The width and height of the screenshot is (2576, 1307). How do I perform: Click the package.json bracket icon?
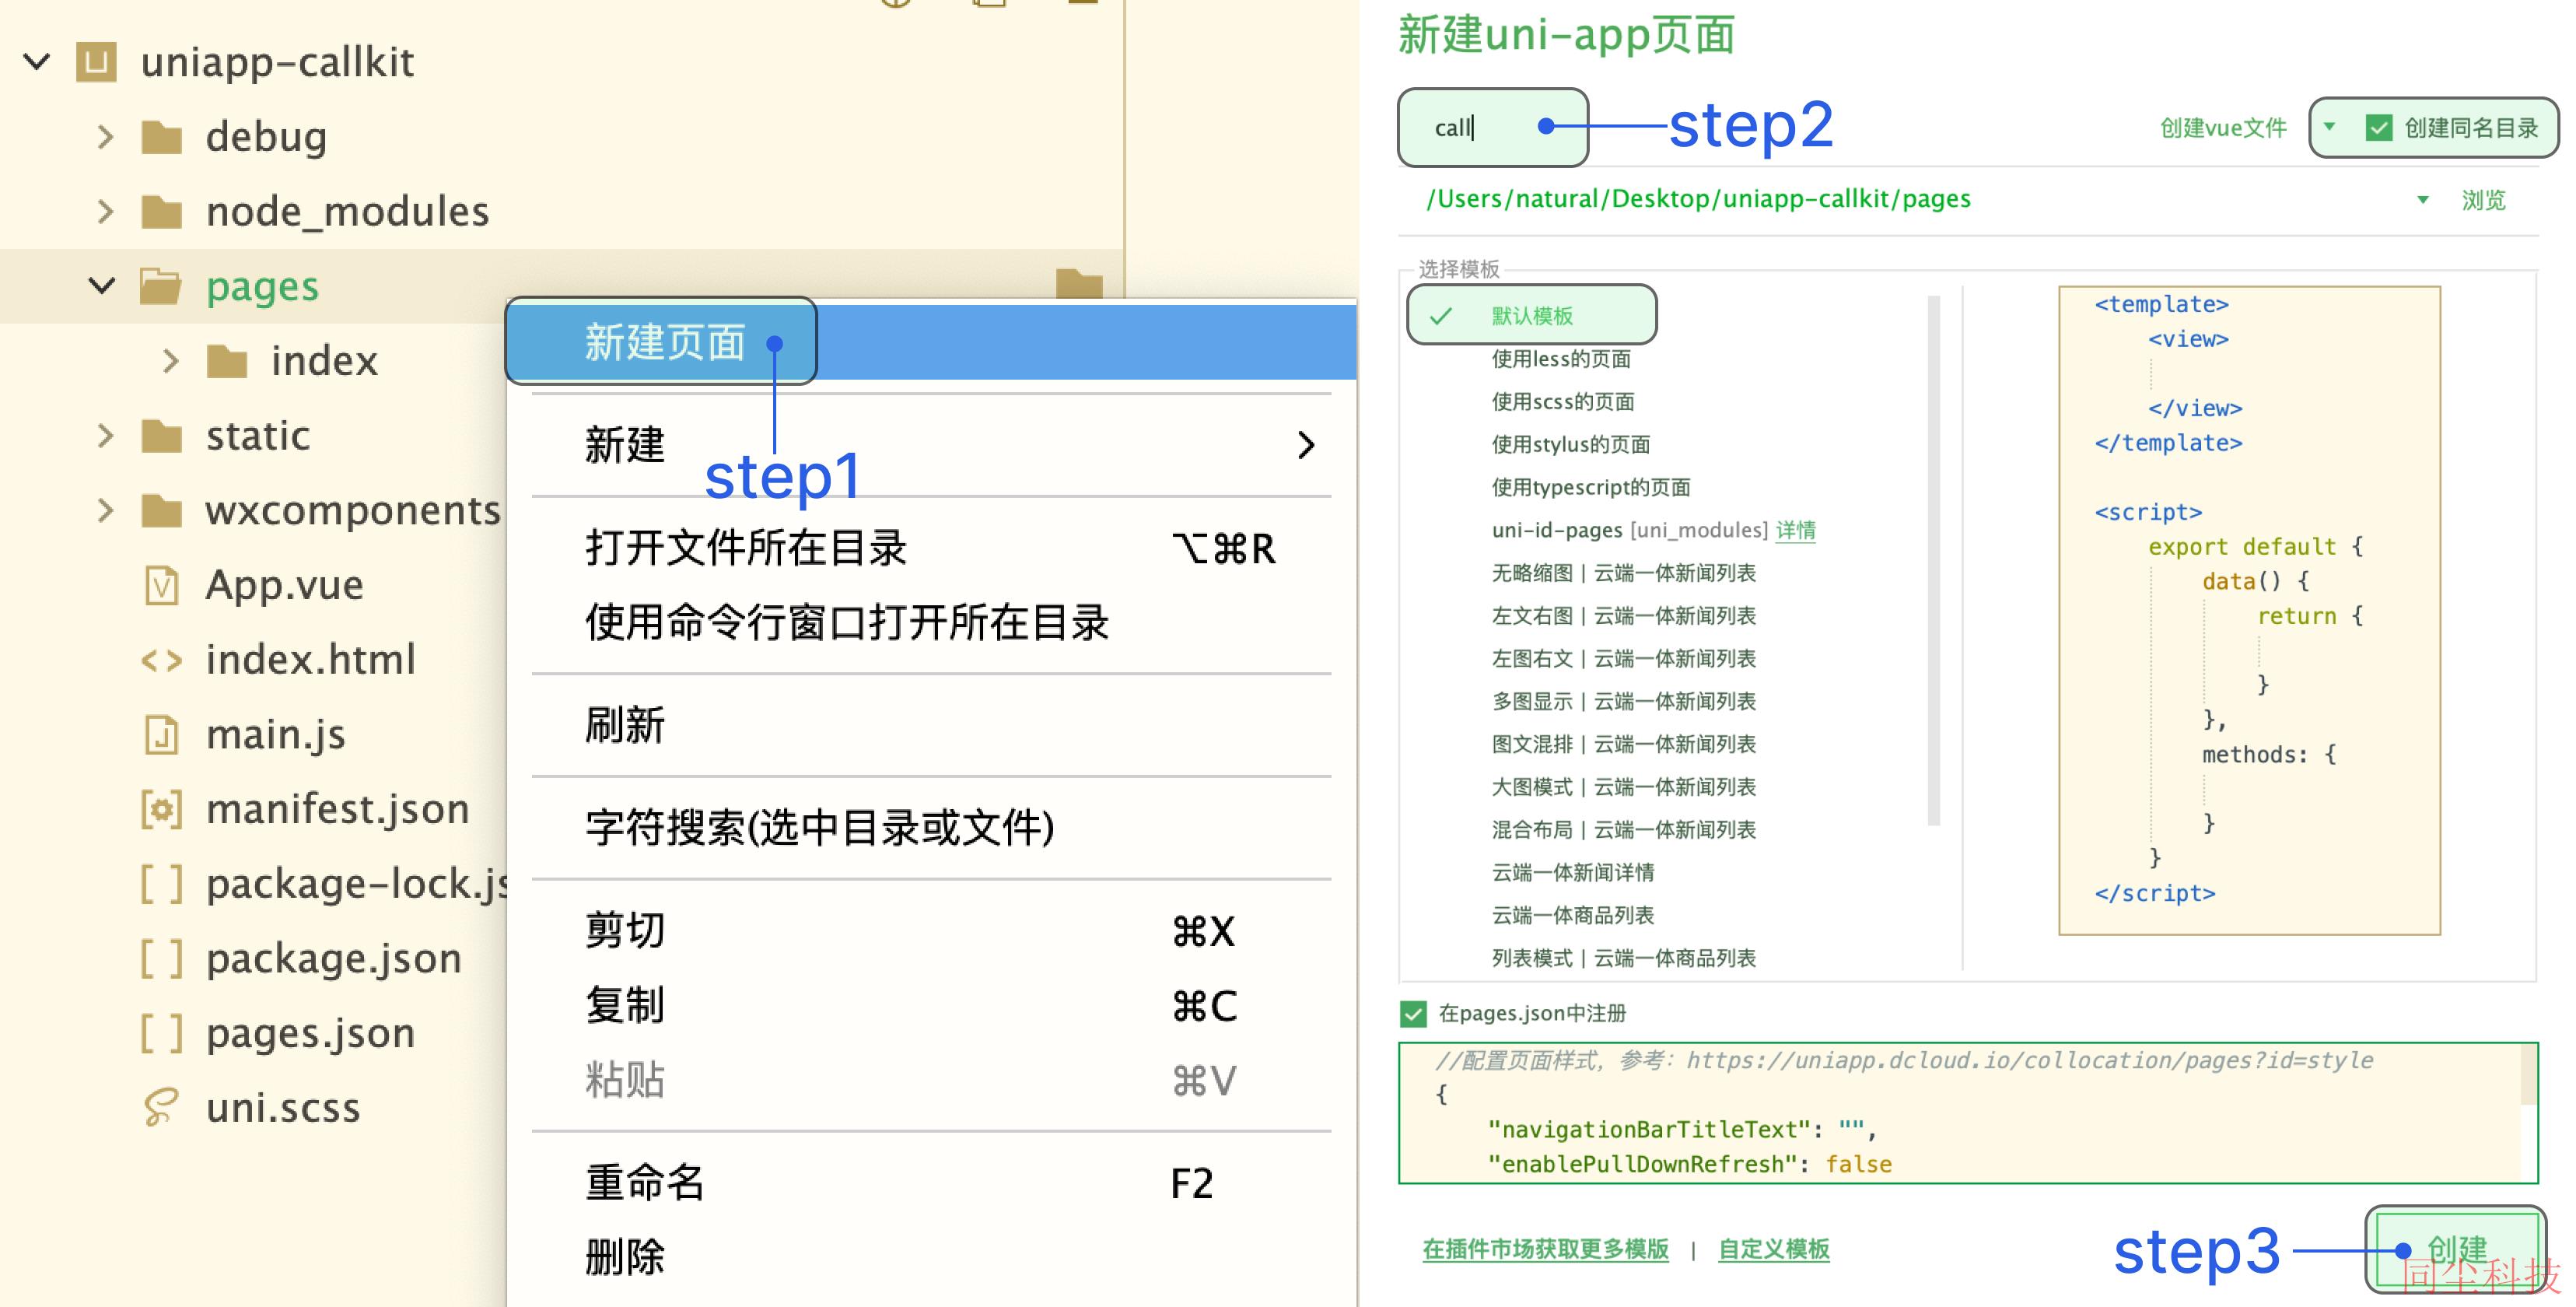point(161,959)
